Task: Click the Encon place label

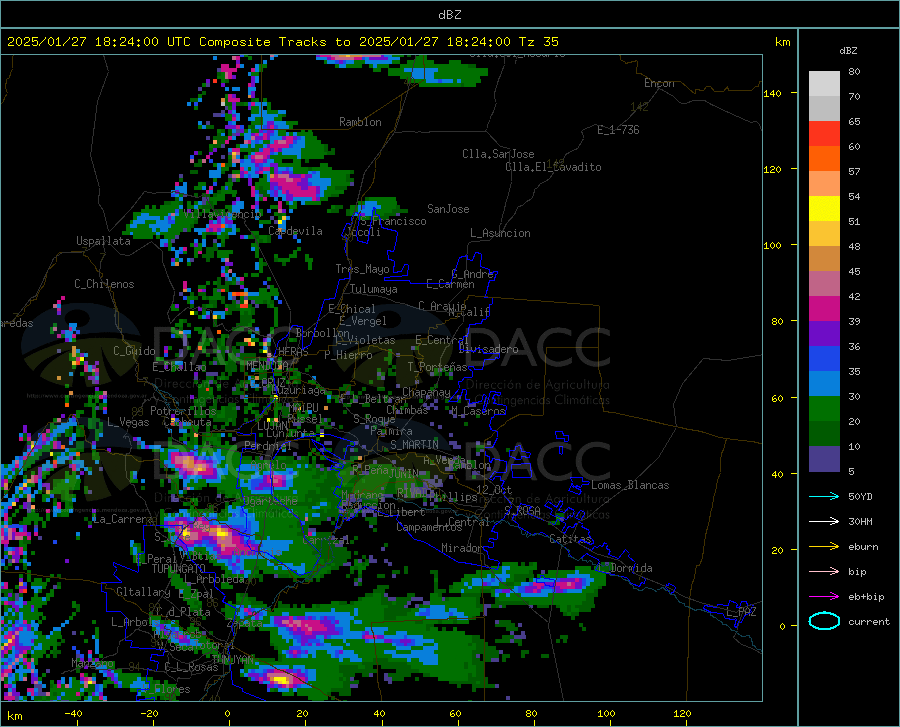Action: pos(659,83)
